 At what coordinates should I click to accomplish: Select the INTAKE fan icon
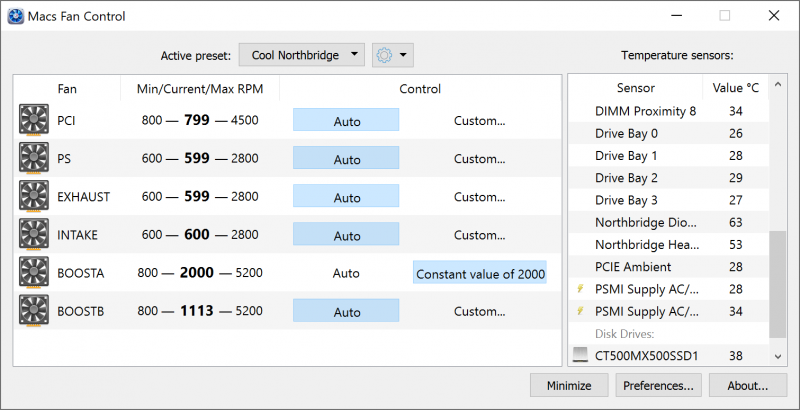point(34,235)
